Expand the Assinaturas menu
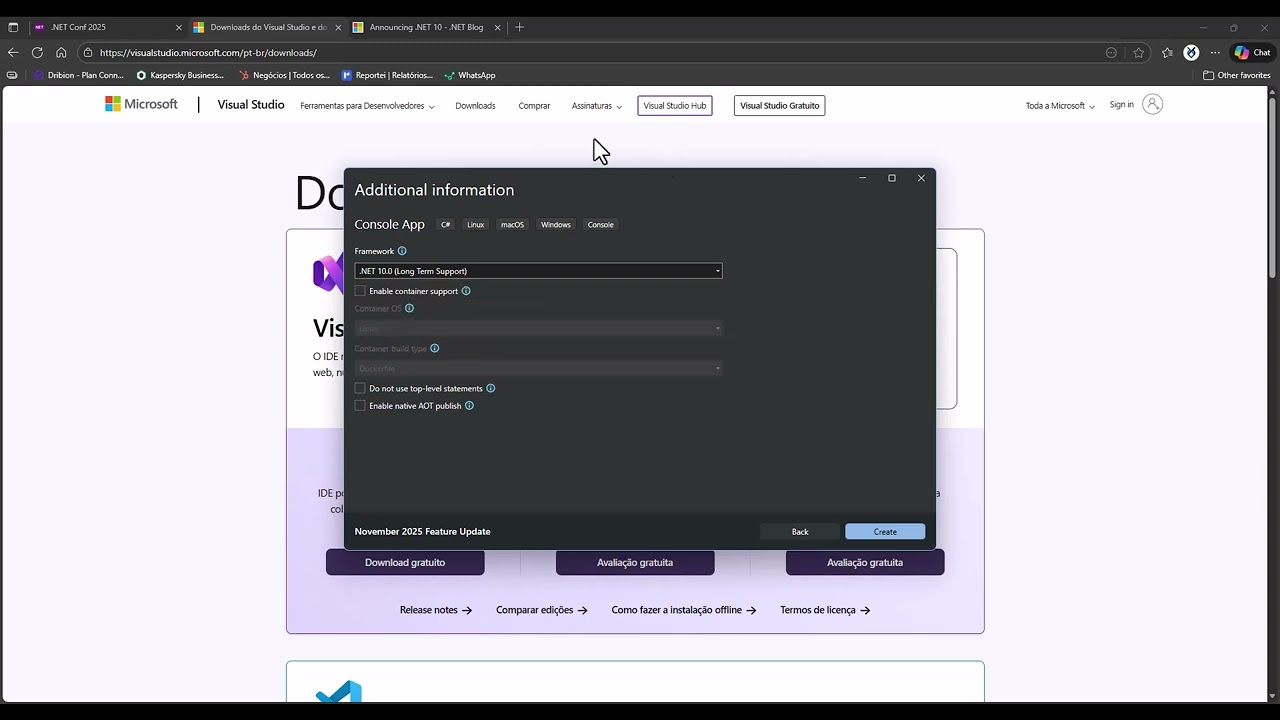This screenshot has height=720, width=1280. (597, 105)
